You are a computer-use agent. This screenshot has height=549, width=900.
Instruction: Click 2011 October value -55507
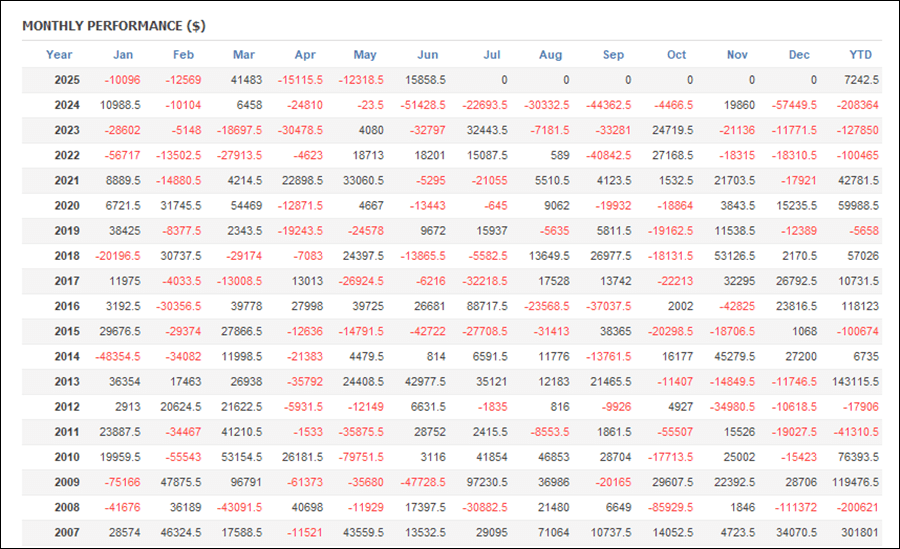click(x=675, y=432)
